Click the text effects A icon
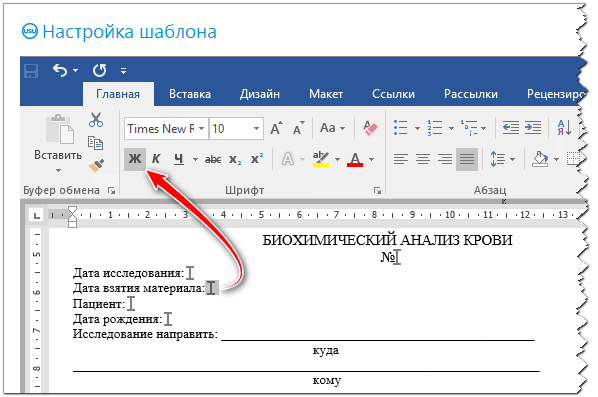This screenshot has height=397, width=598. (x=288, y=159)
